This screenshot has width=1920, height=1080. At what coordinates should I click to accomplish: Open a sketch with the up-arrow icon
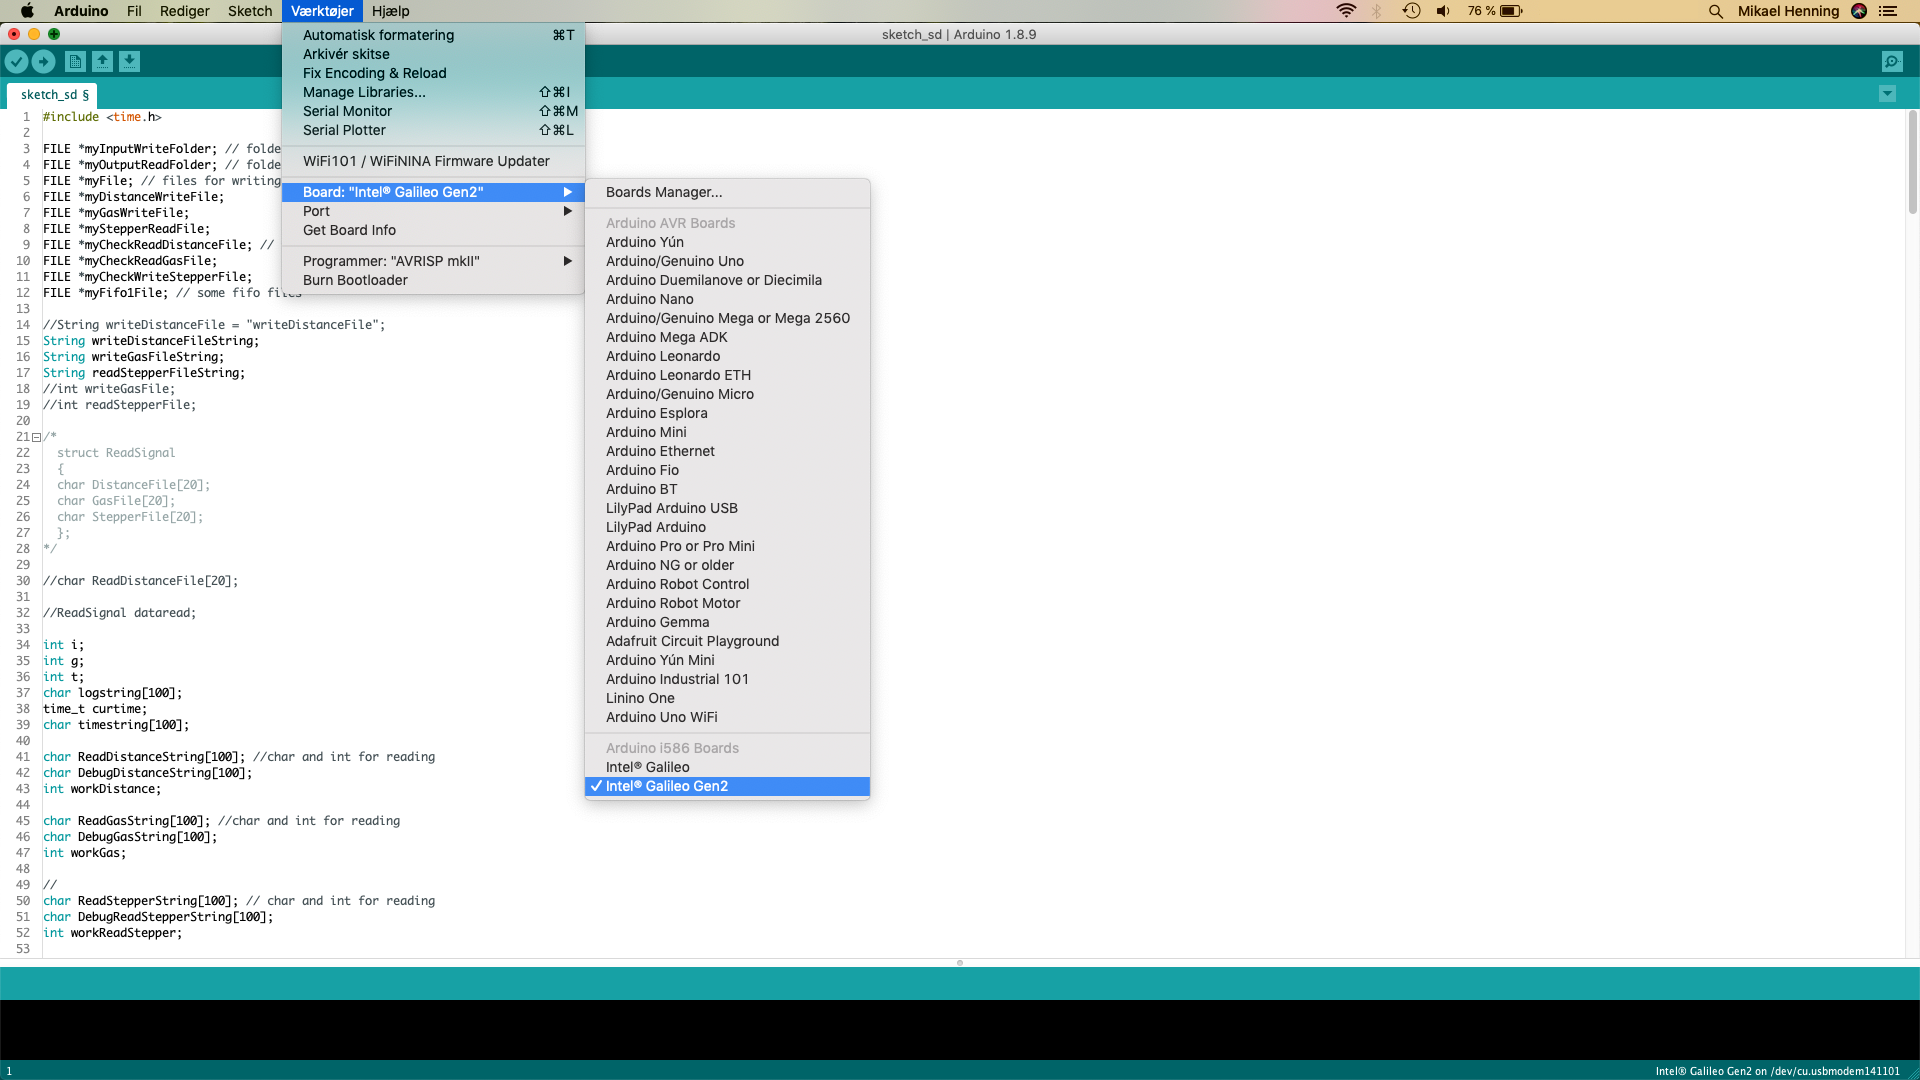pyautogui.click(x=102, y=62)
